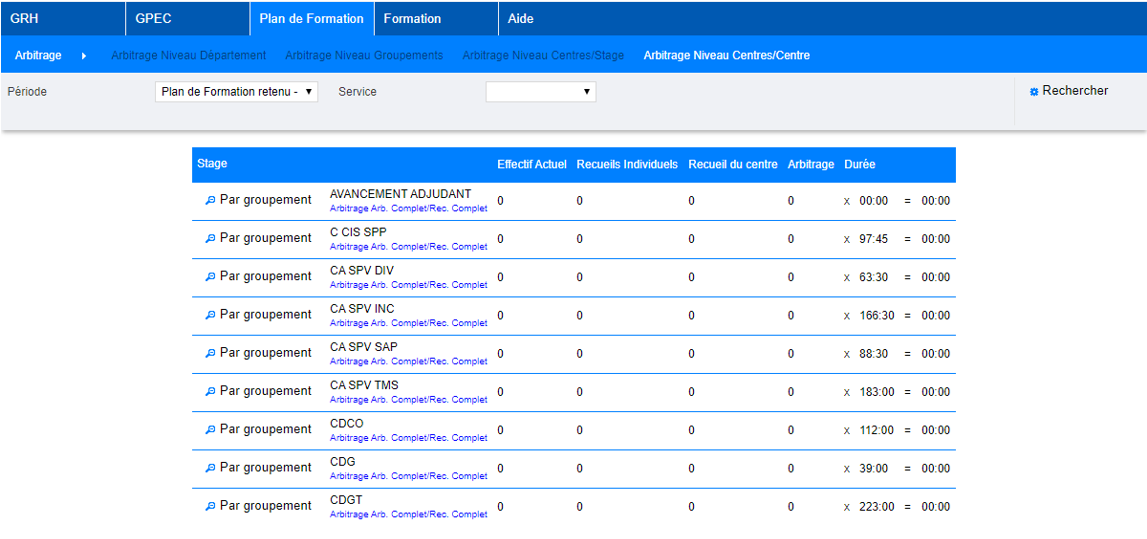The image size is (1147, 539).
Task: Click magnifier icon in CA SPV INC row
Action: pyautogui.click(x=210, y=315)
